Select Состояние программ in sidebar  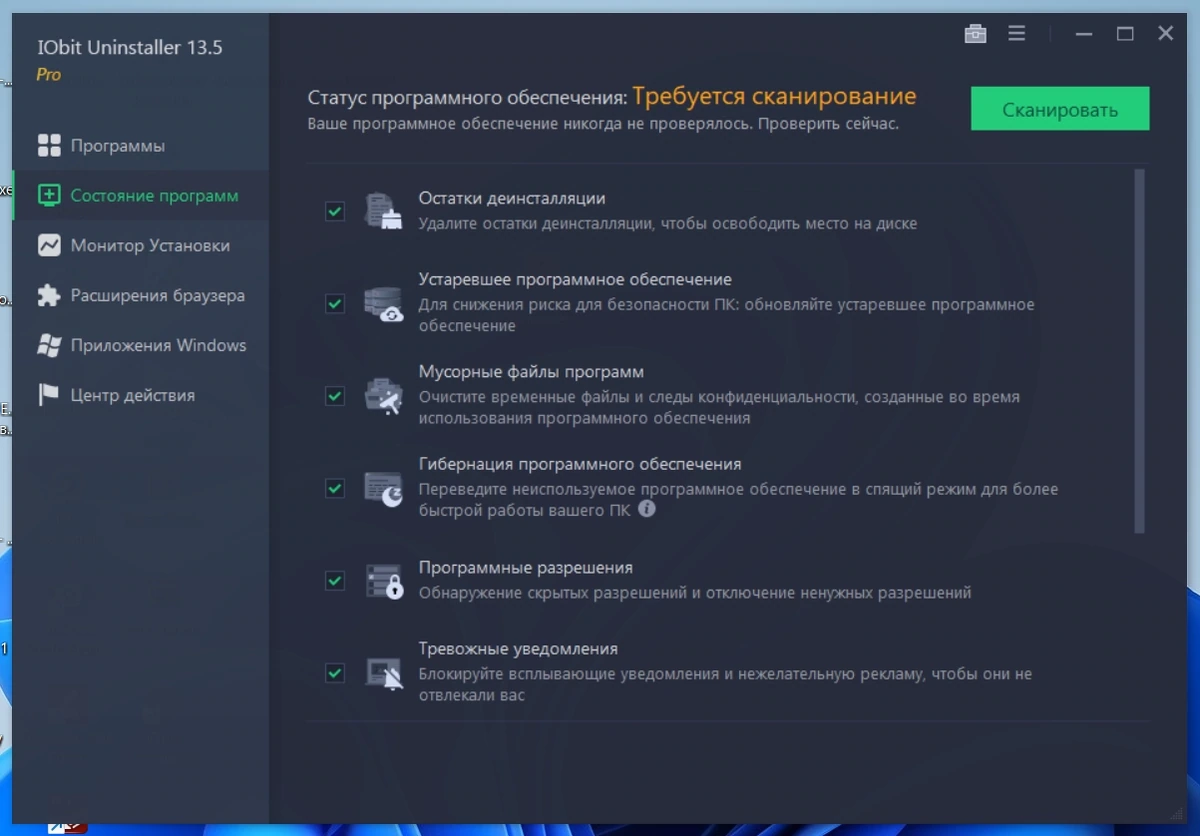click(141, 196)
